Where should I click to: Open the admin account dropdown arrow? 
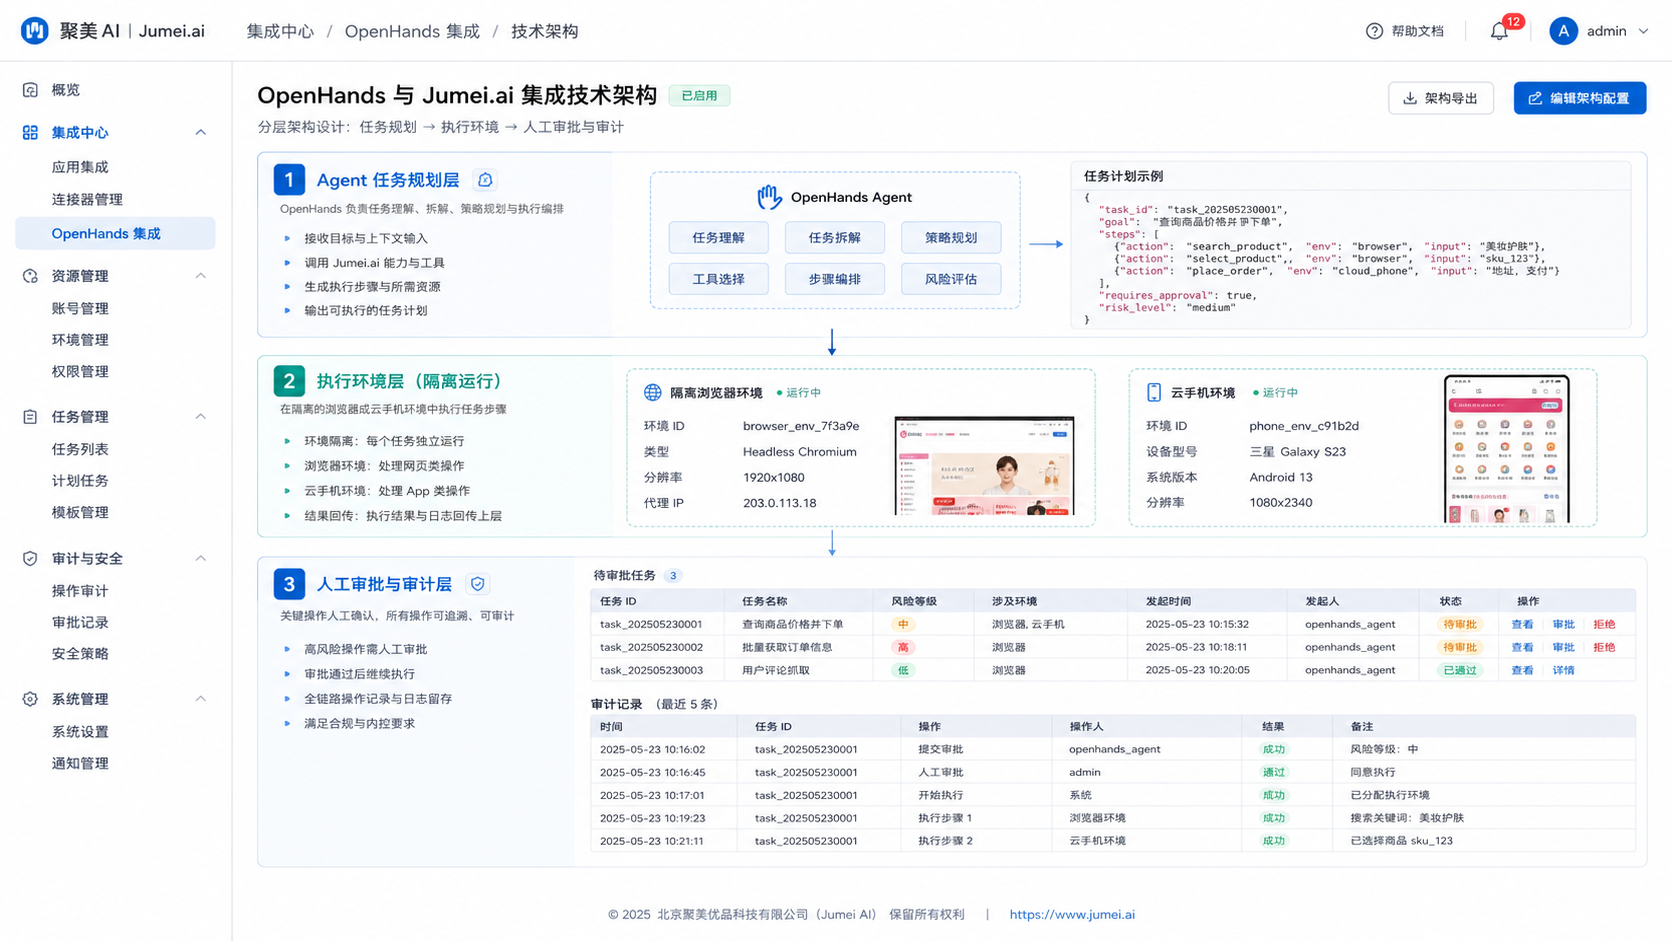1643,31
